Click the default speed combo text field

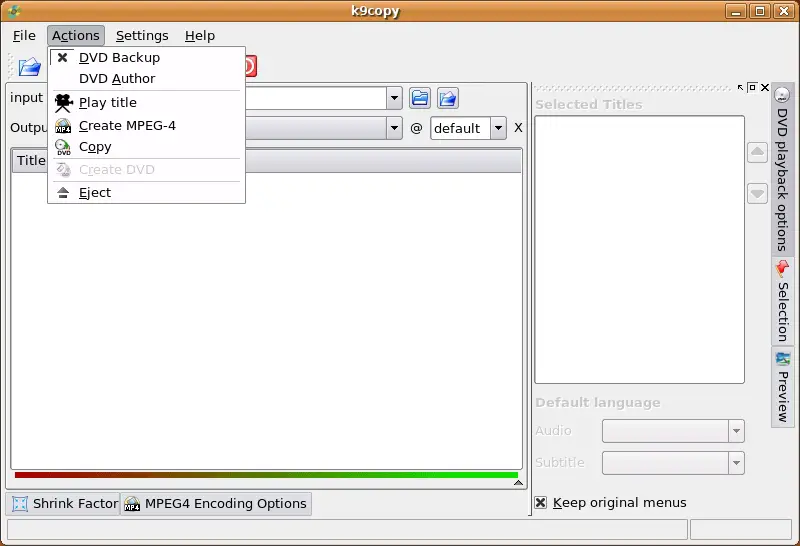click(x=461, y=128)
